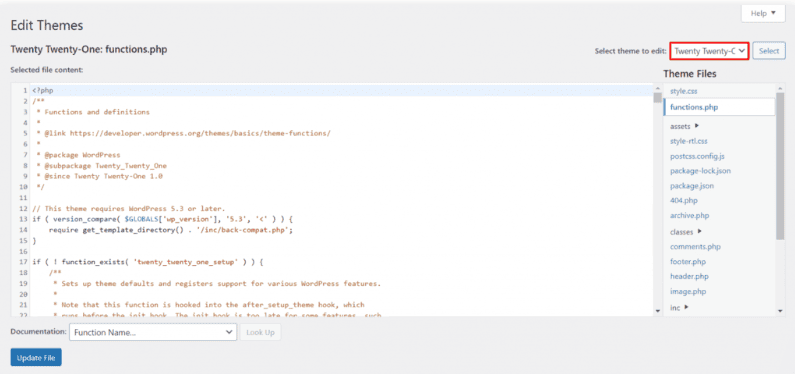The image size is (795, 374).
Task: Click the code editor scrollbar thumb
Action: [658, 97]
